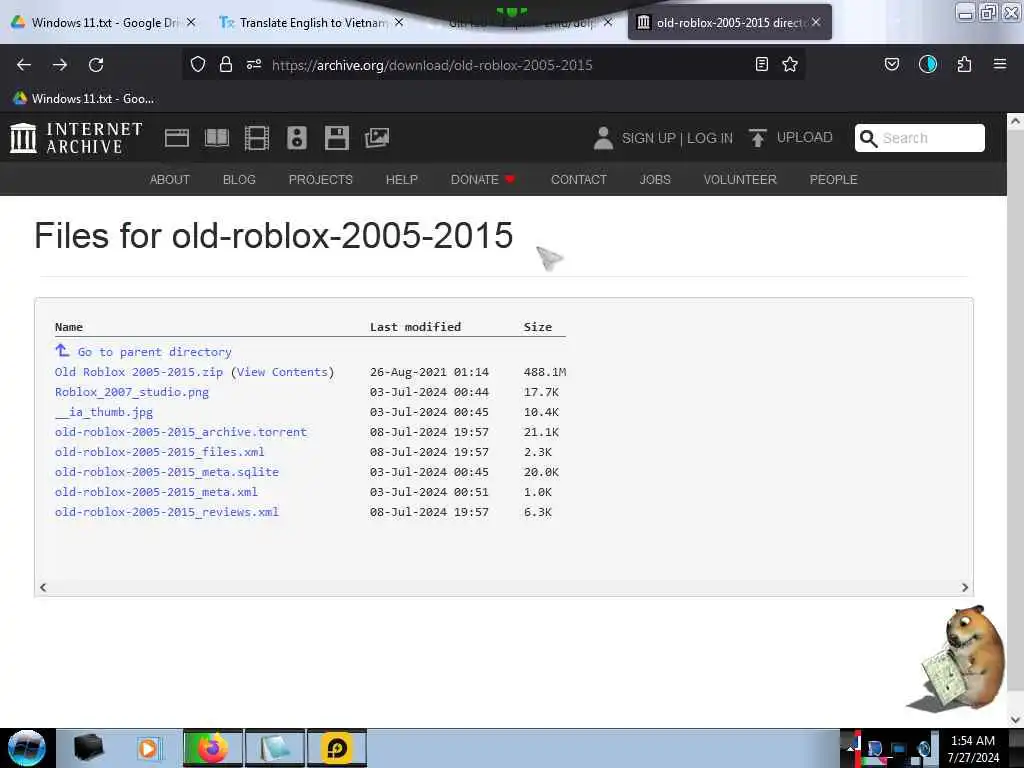The width and height of the screenshot is (1024, 768).
Task: Open the yellow taskbar app icon
Action: (336, 748)
